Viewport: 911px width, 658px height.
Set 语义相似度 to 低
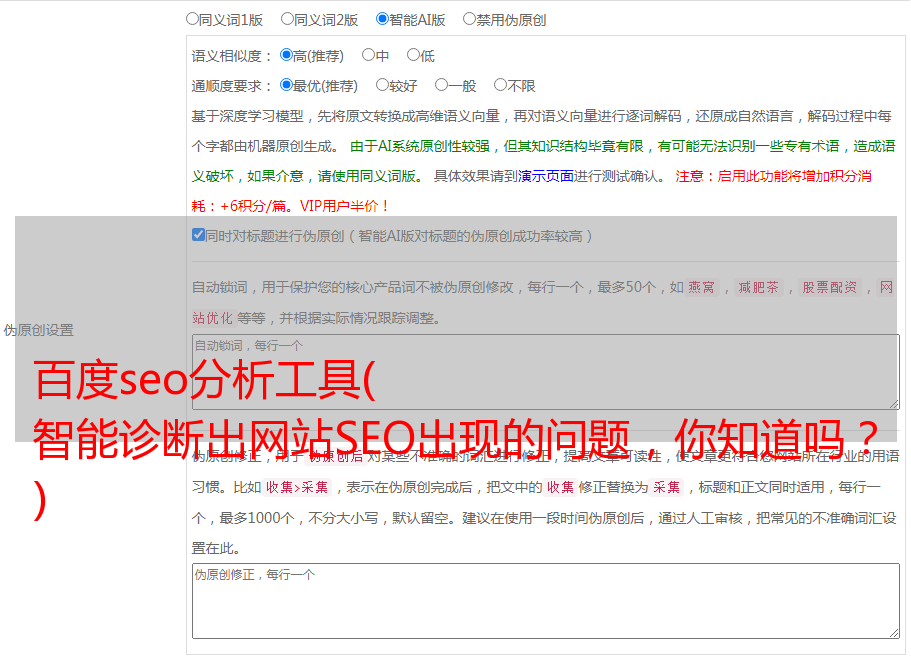click(x=413, y=55)
